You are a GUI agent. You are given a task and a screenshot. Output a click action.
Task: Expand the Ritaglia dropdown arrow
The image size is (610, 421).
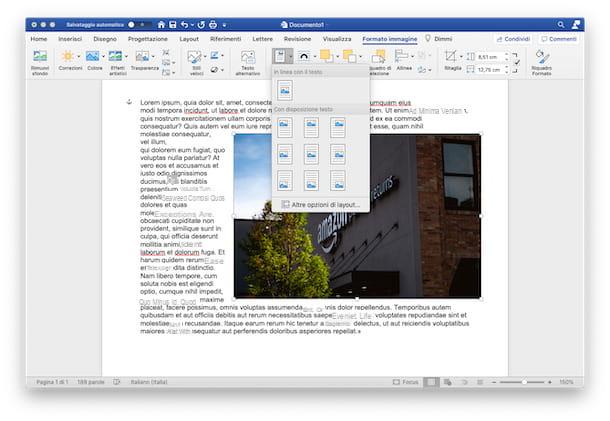click(x=461, y=56)
